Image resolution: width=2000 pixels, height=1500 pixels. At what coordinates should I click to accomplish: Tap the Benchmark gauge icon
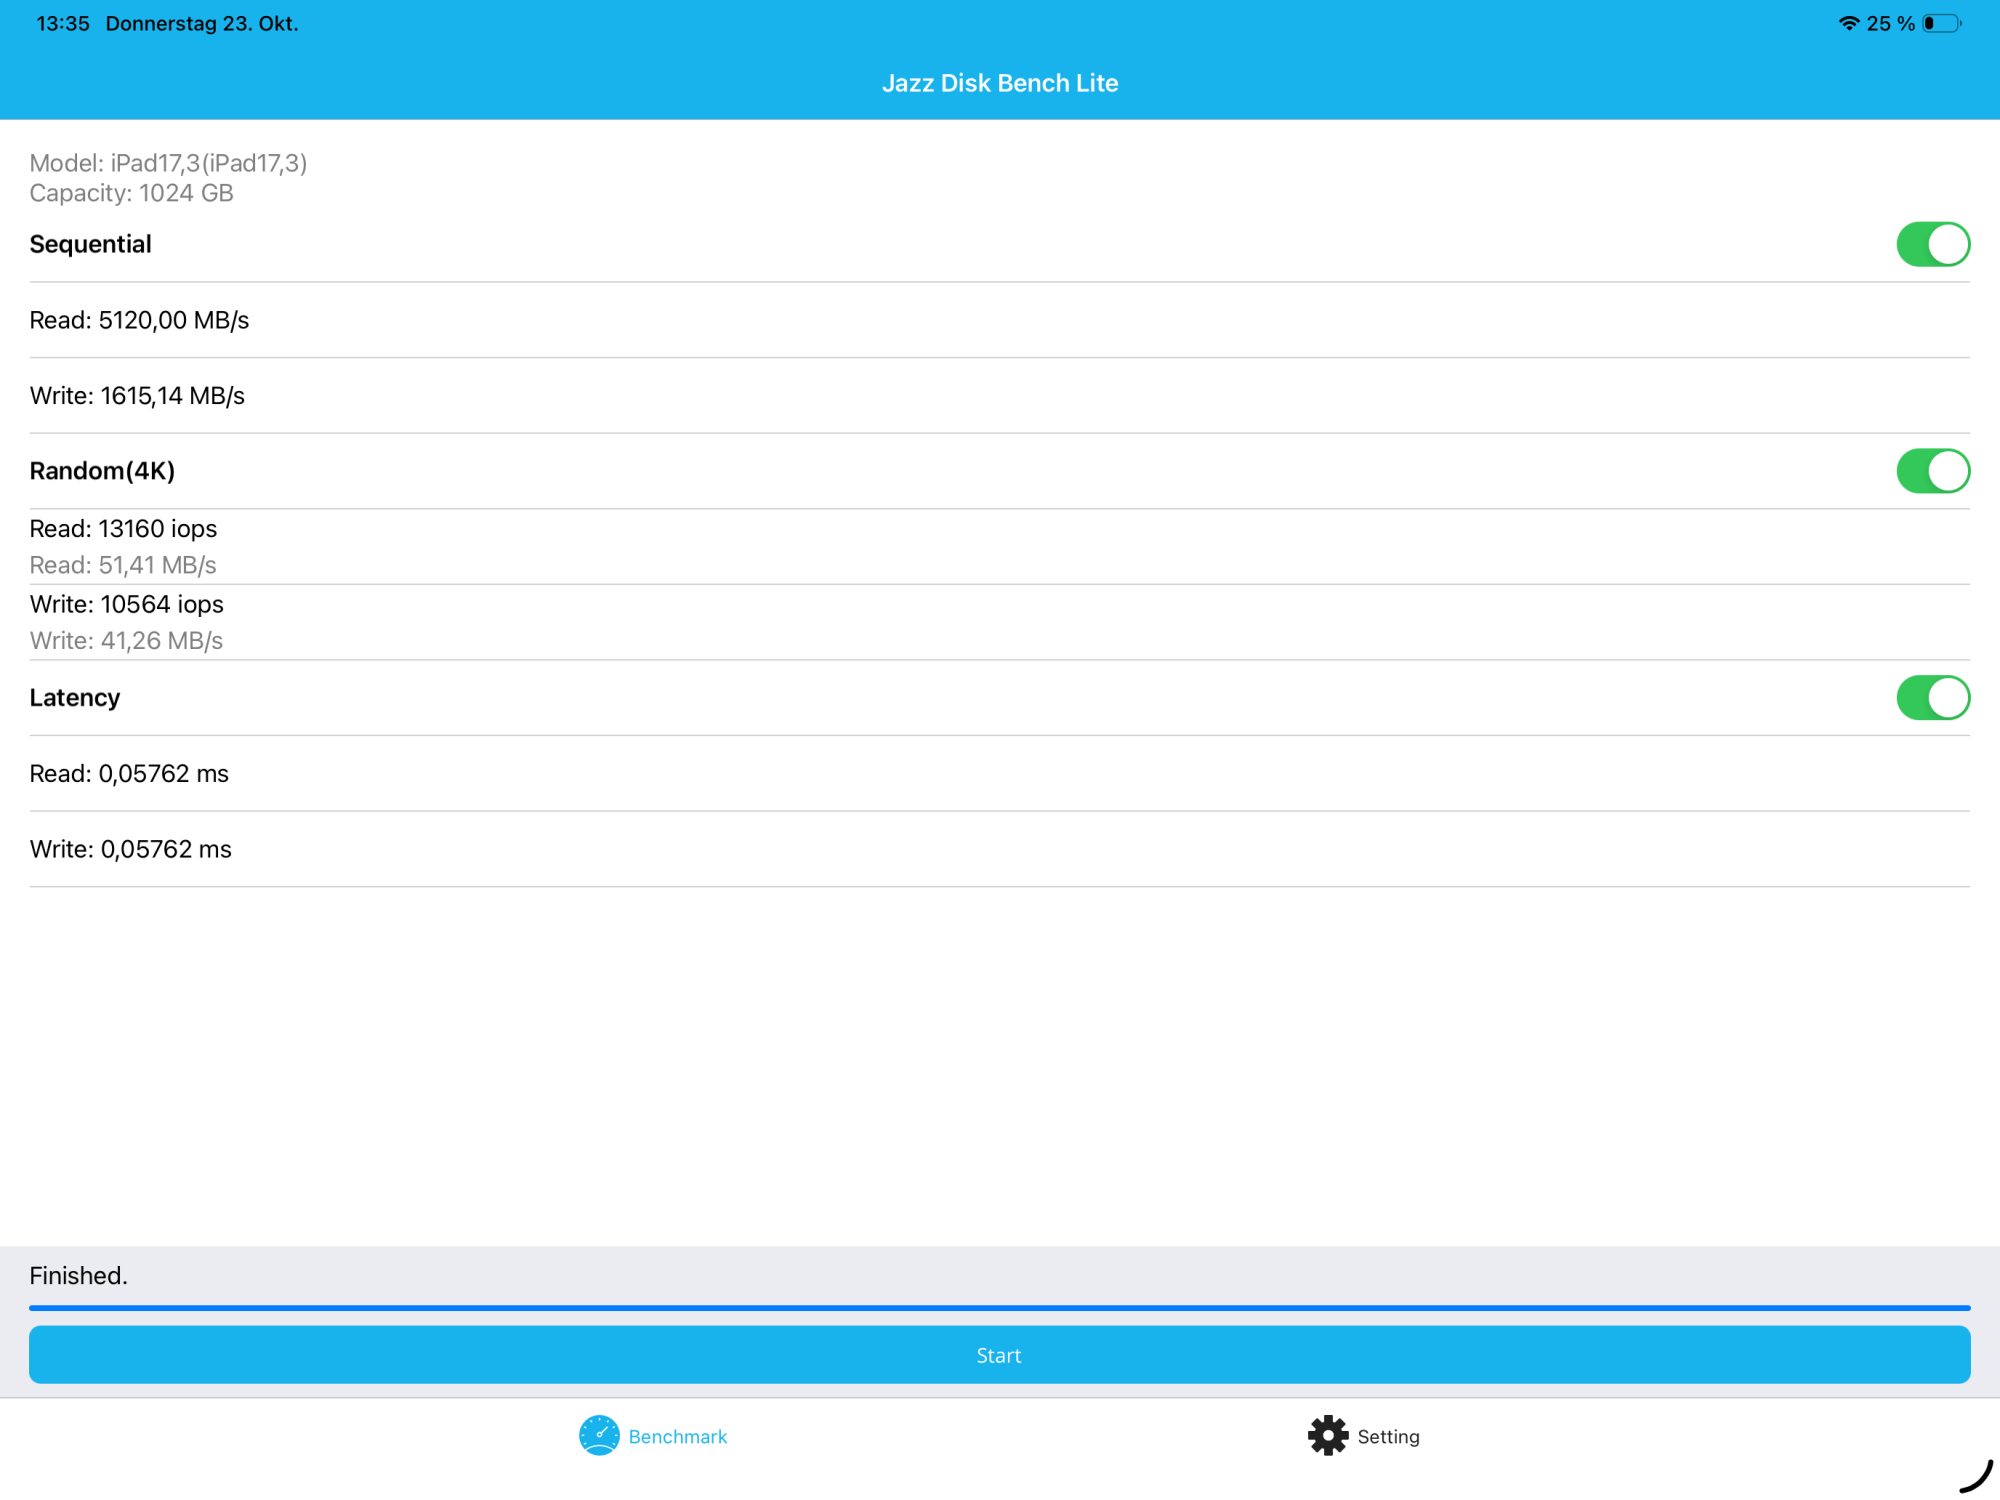point(599,1435)
